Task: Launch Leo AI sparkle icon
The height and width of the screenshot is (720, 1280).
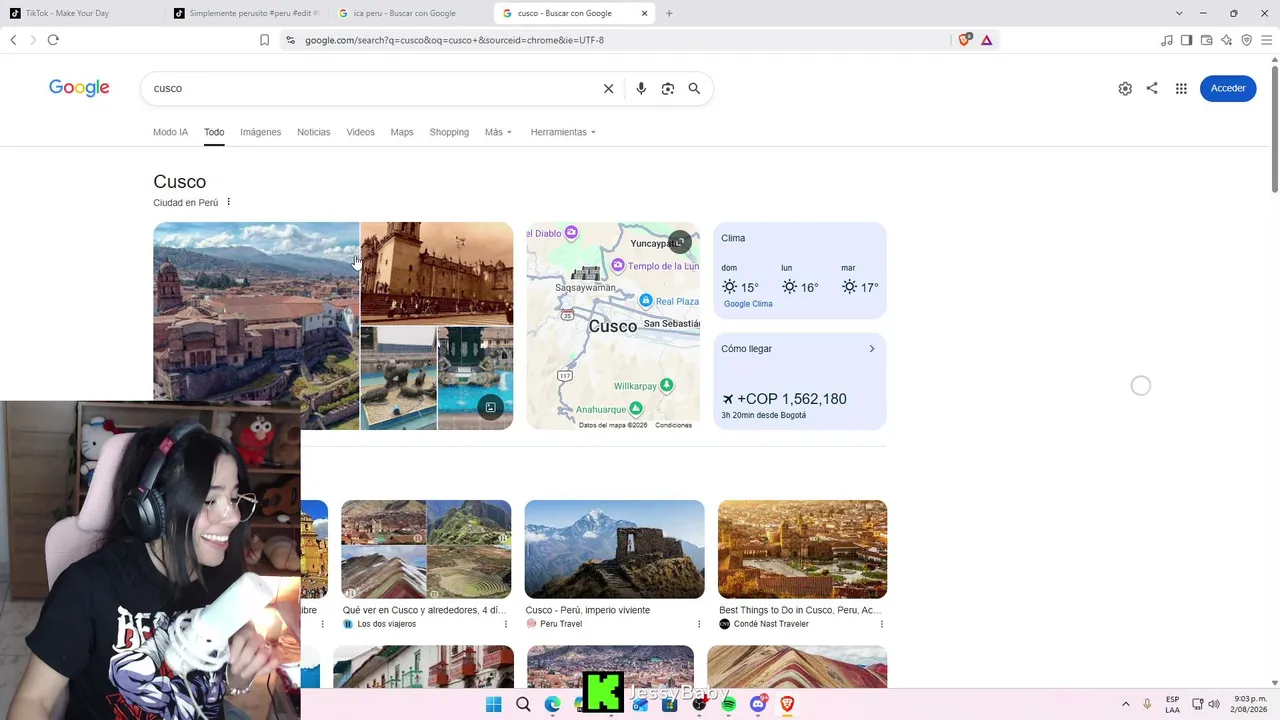Action: pyautogui.click(x=1227, y=40)
